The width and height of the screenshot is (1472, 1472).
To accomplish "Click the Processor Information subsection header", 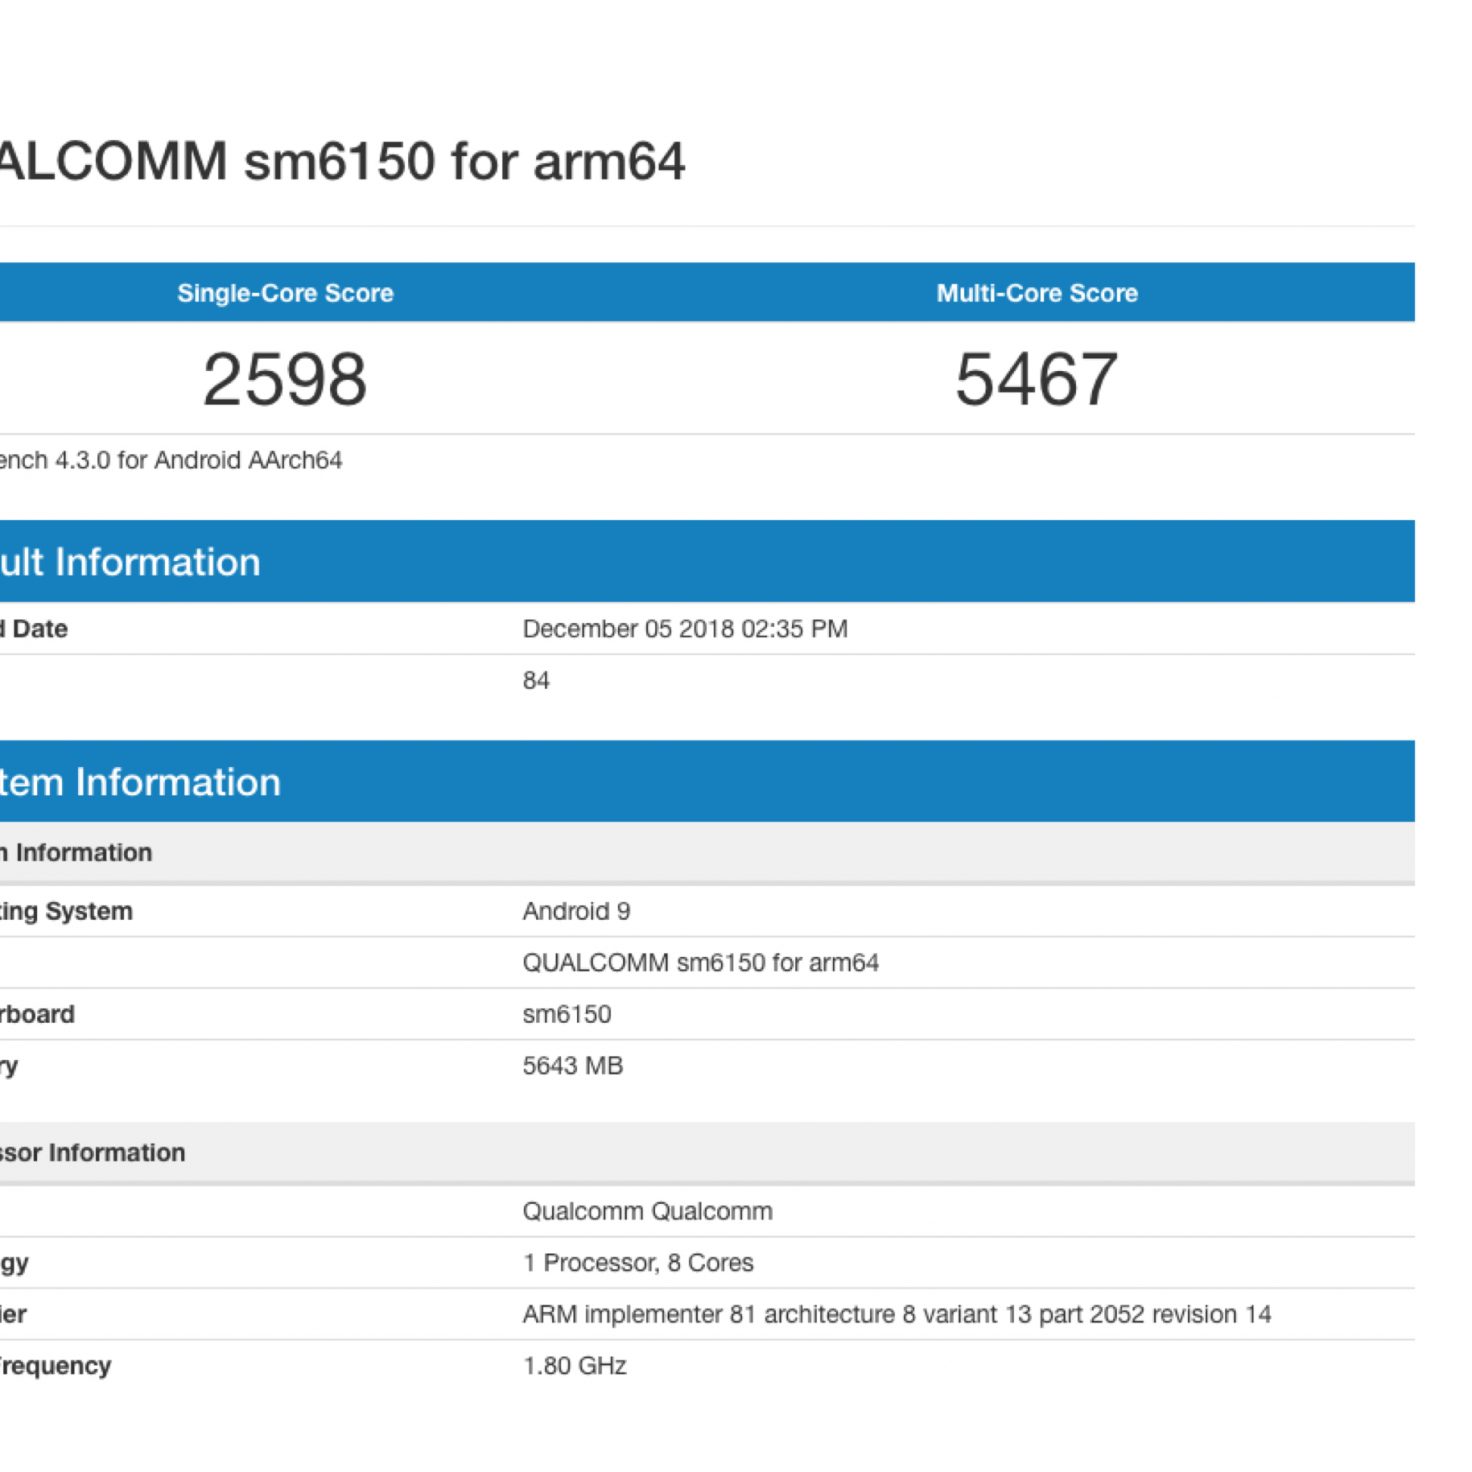I will click(92, 1153).
